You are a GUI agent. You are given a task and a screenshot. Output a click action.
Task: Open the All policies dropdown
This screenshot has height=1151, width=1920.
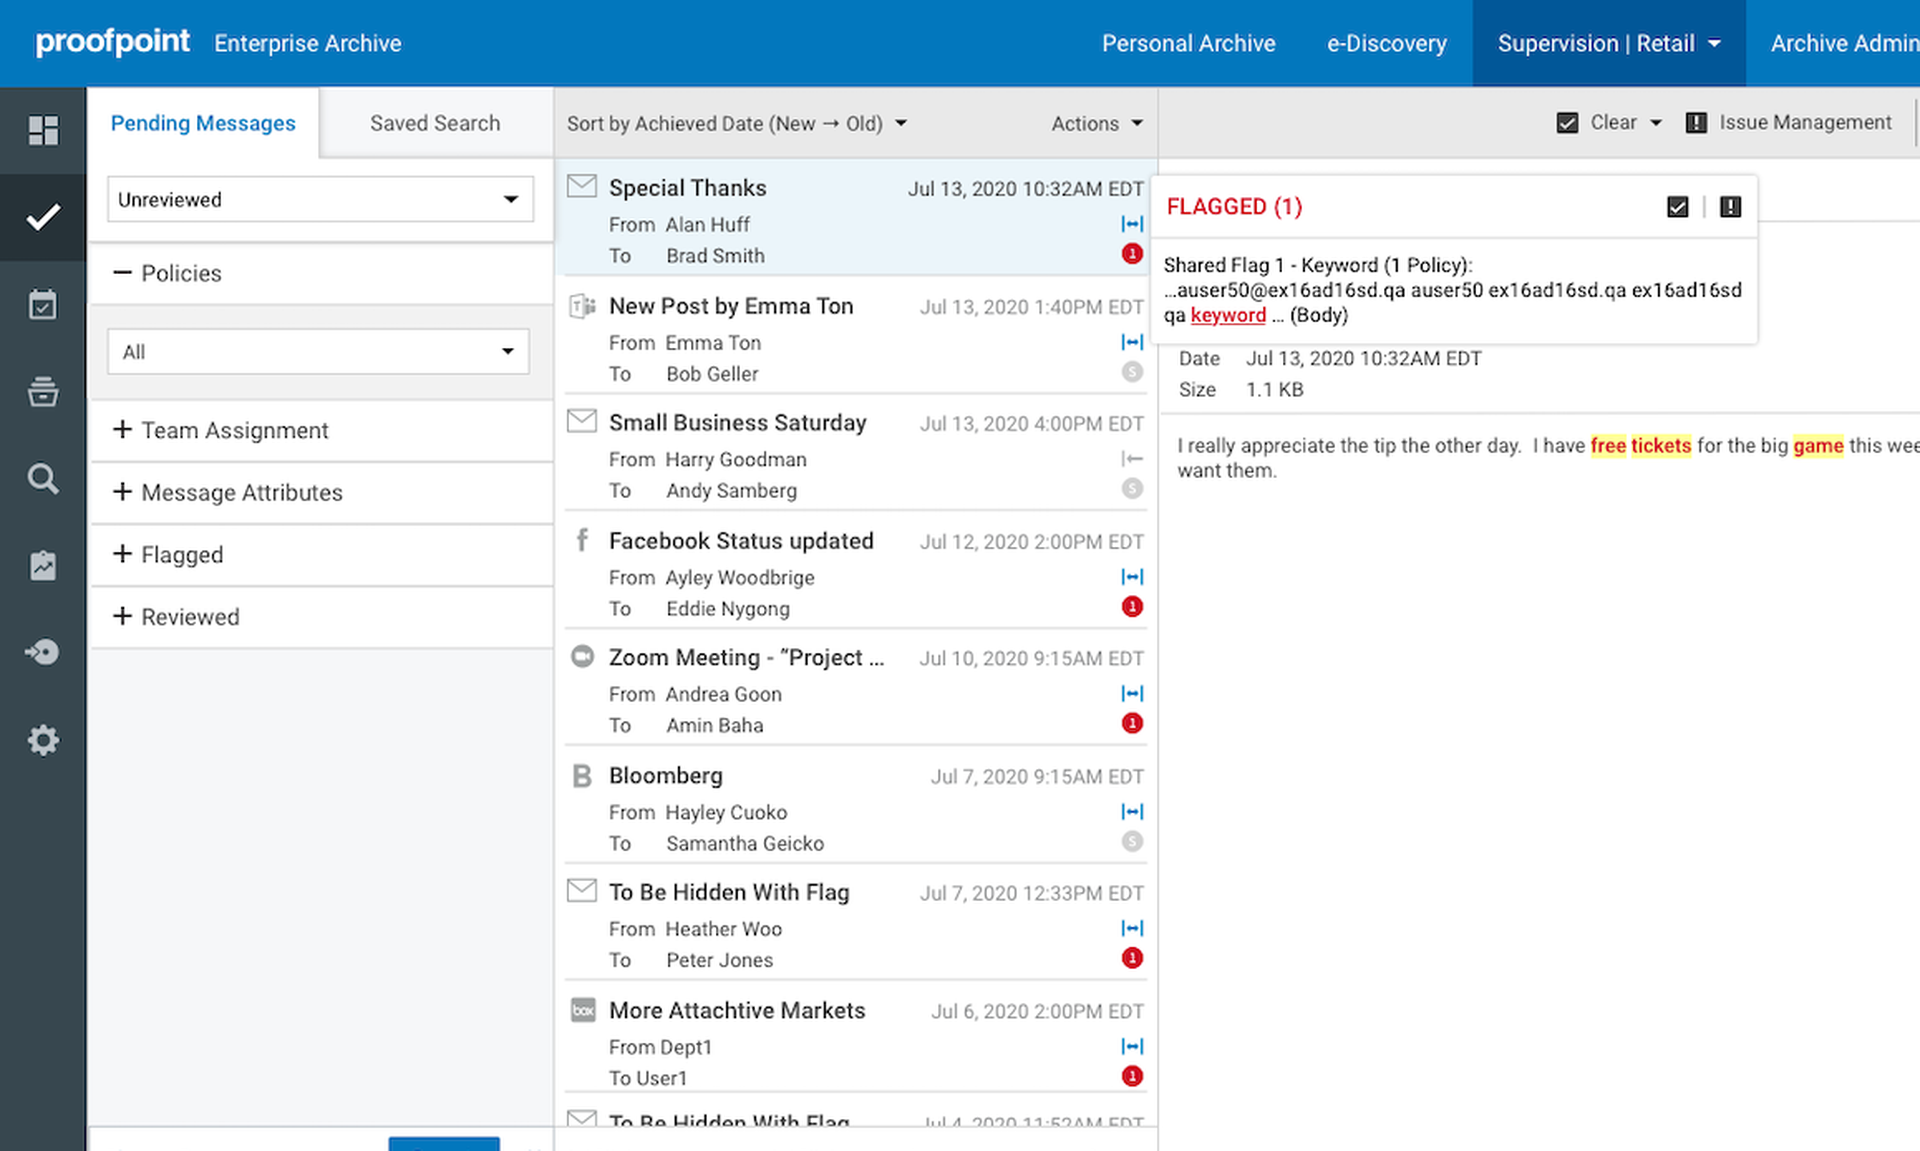coord(318,352)
